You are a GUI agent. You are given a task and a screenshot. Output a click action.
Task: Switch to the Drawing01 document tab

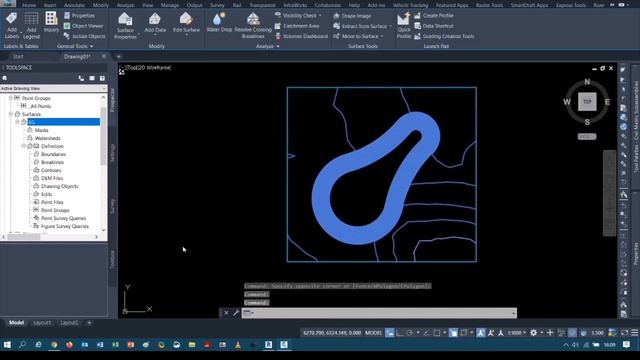pos(77,57)
